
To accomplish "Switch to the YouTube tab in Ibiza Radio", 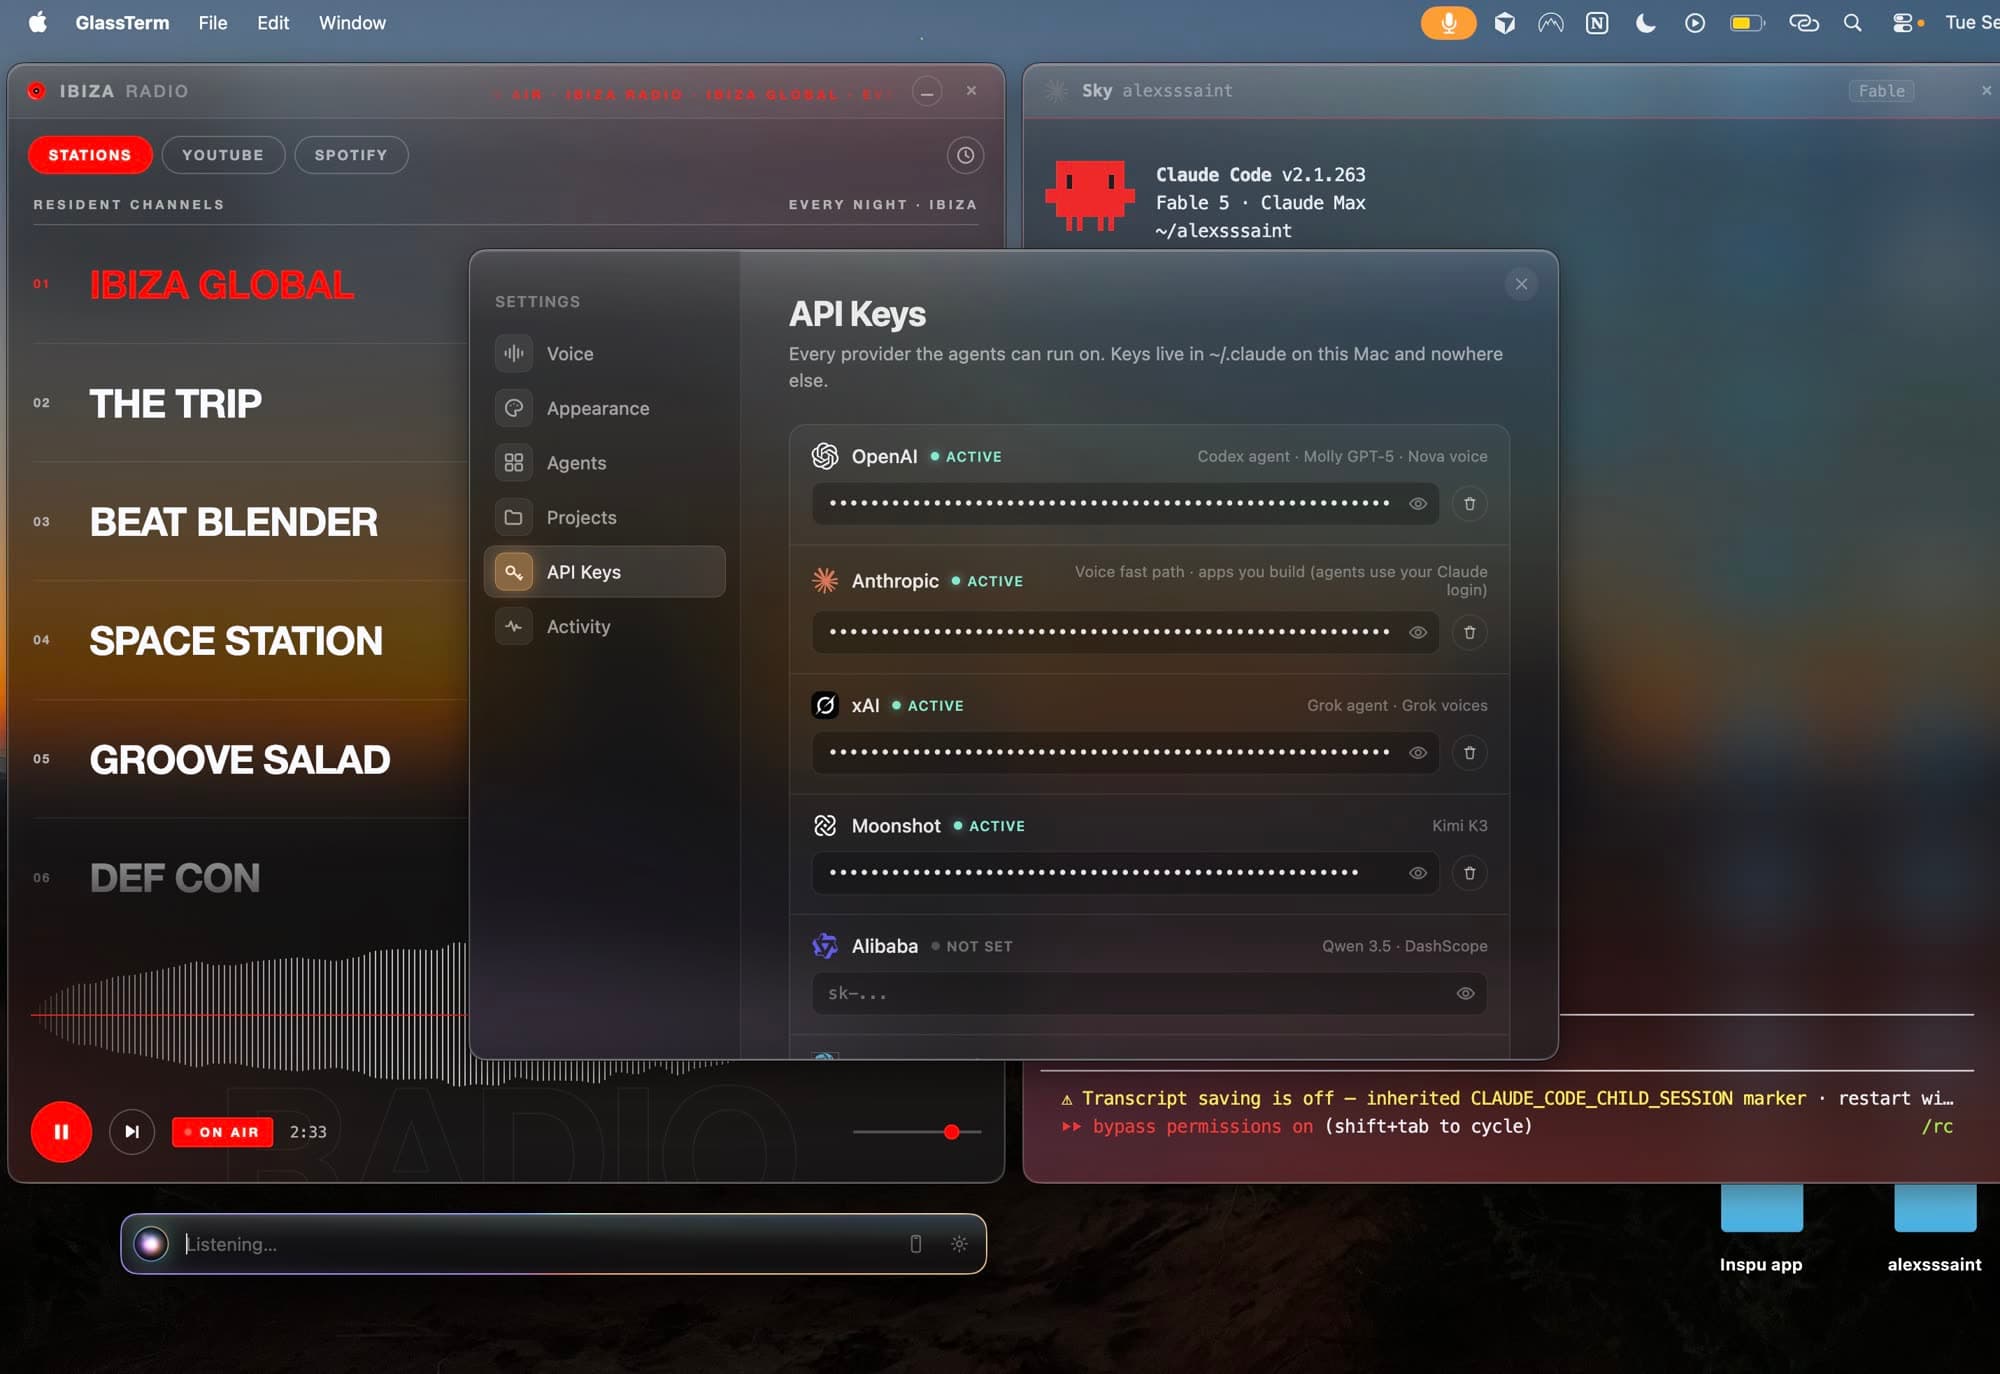I will [x=223, y=155].
